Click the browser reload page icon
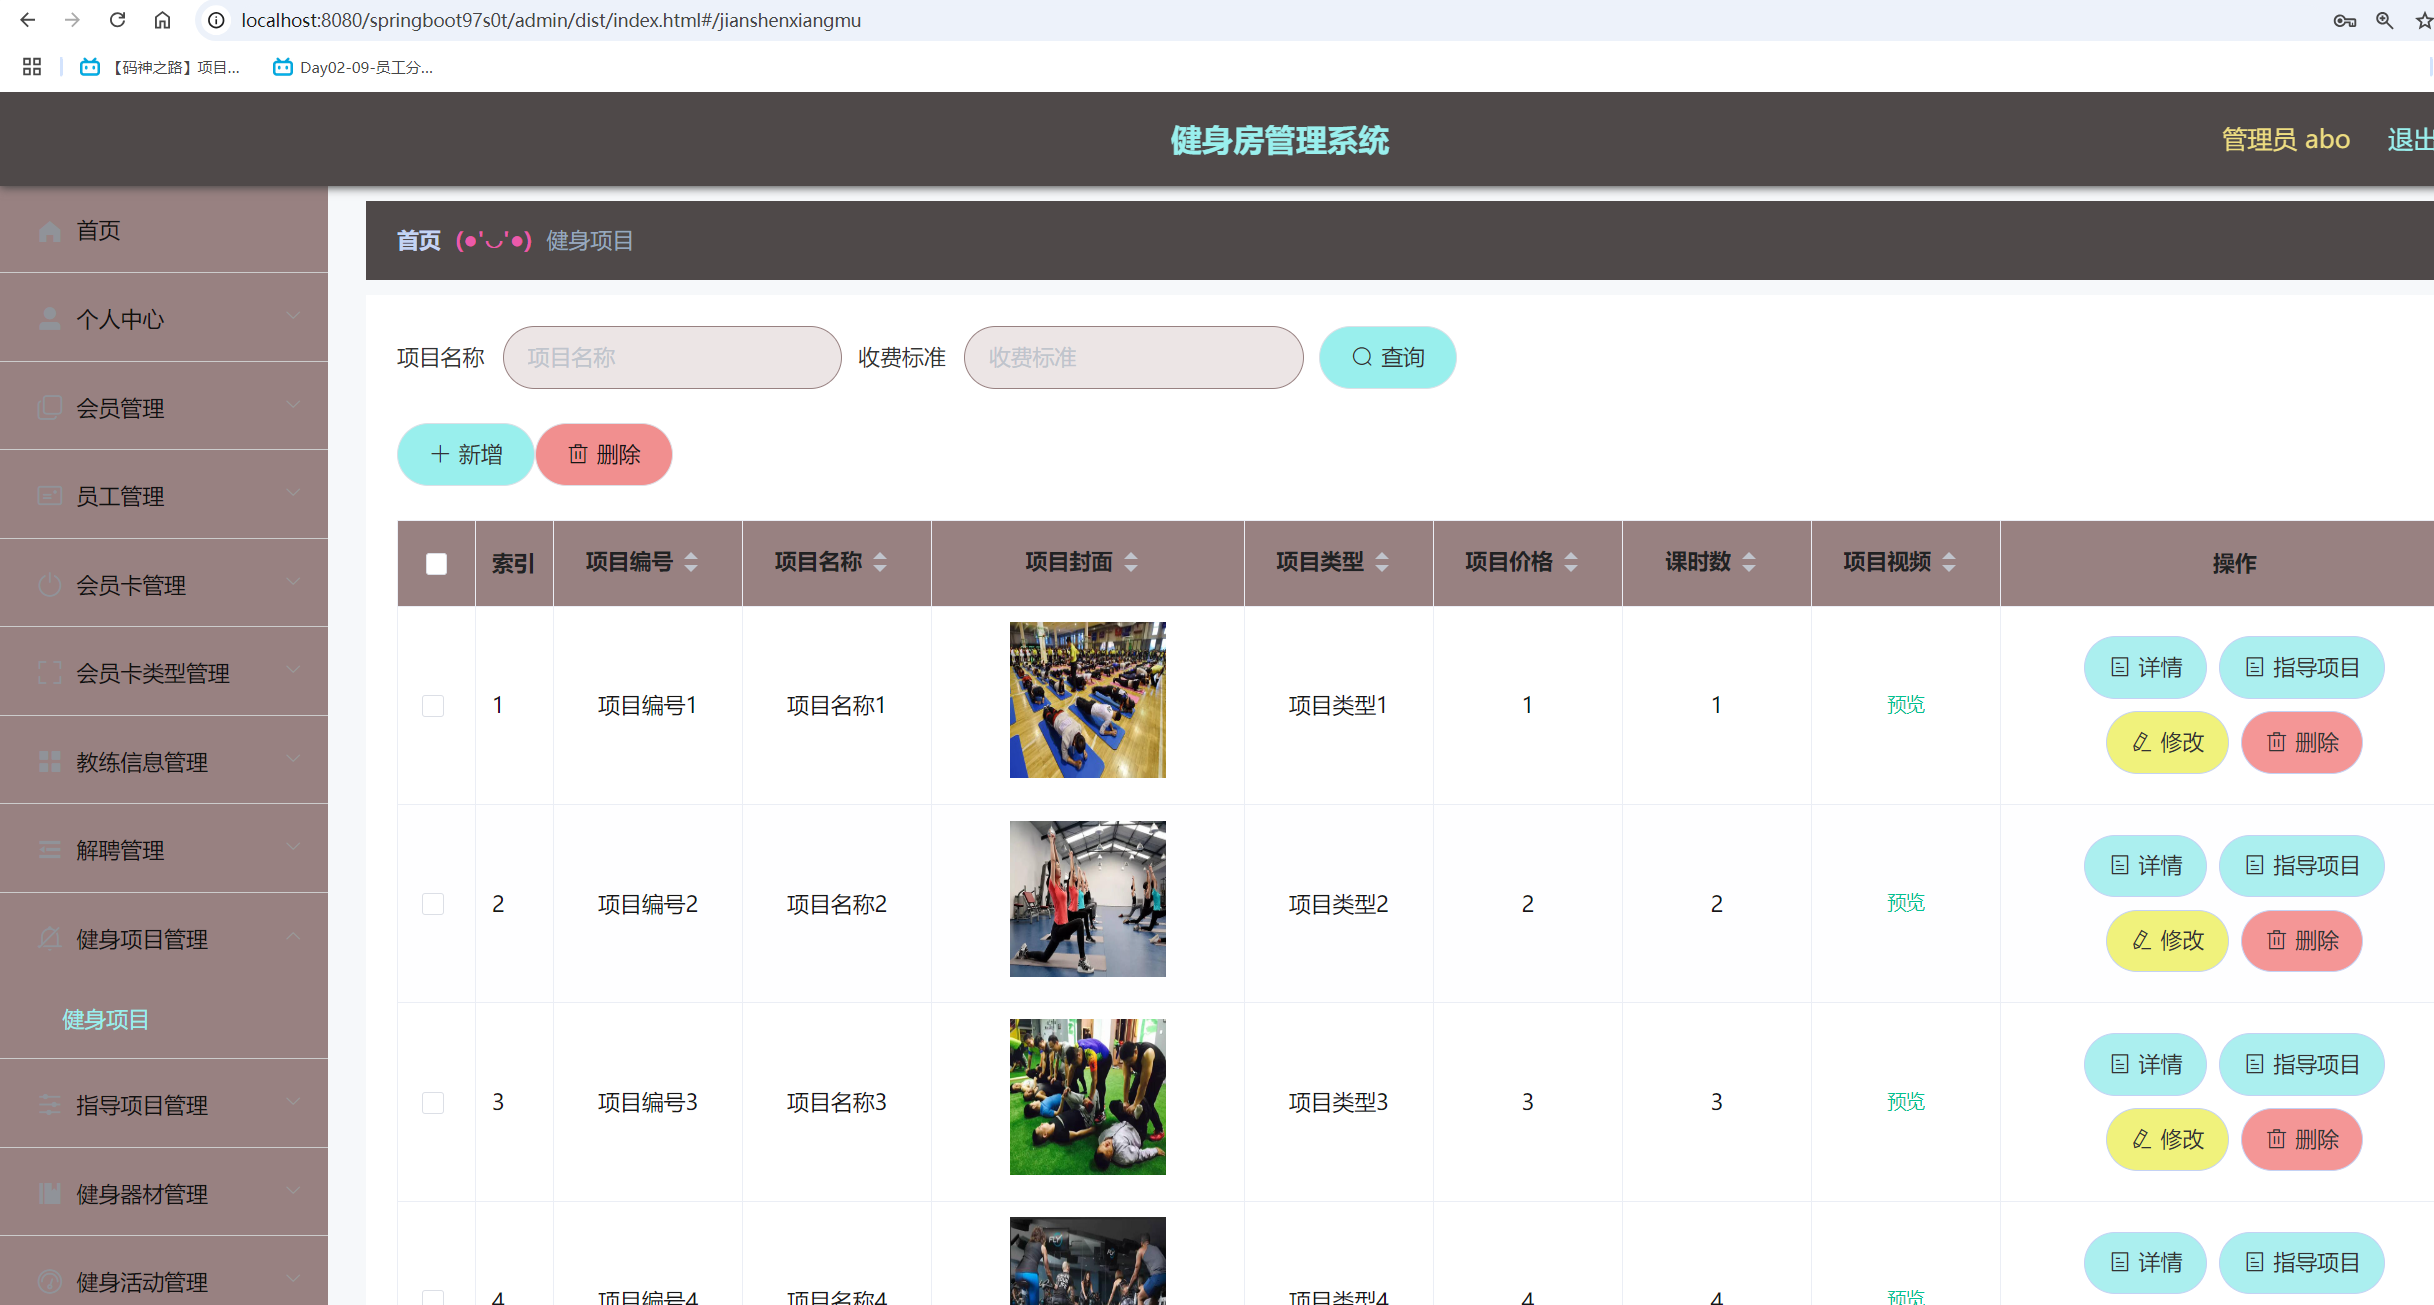Image resolution: width=2434 pixels, height=1305 pixels. click(117, 20)
